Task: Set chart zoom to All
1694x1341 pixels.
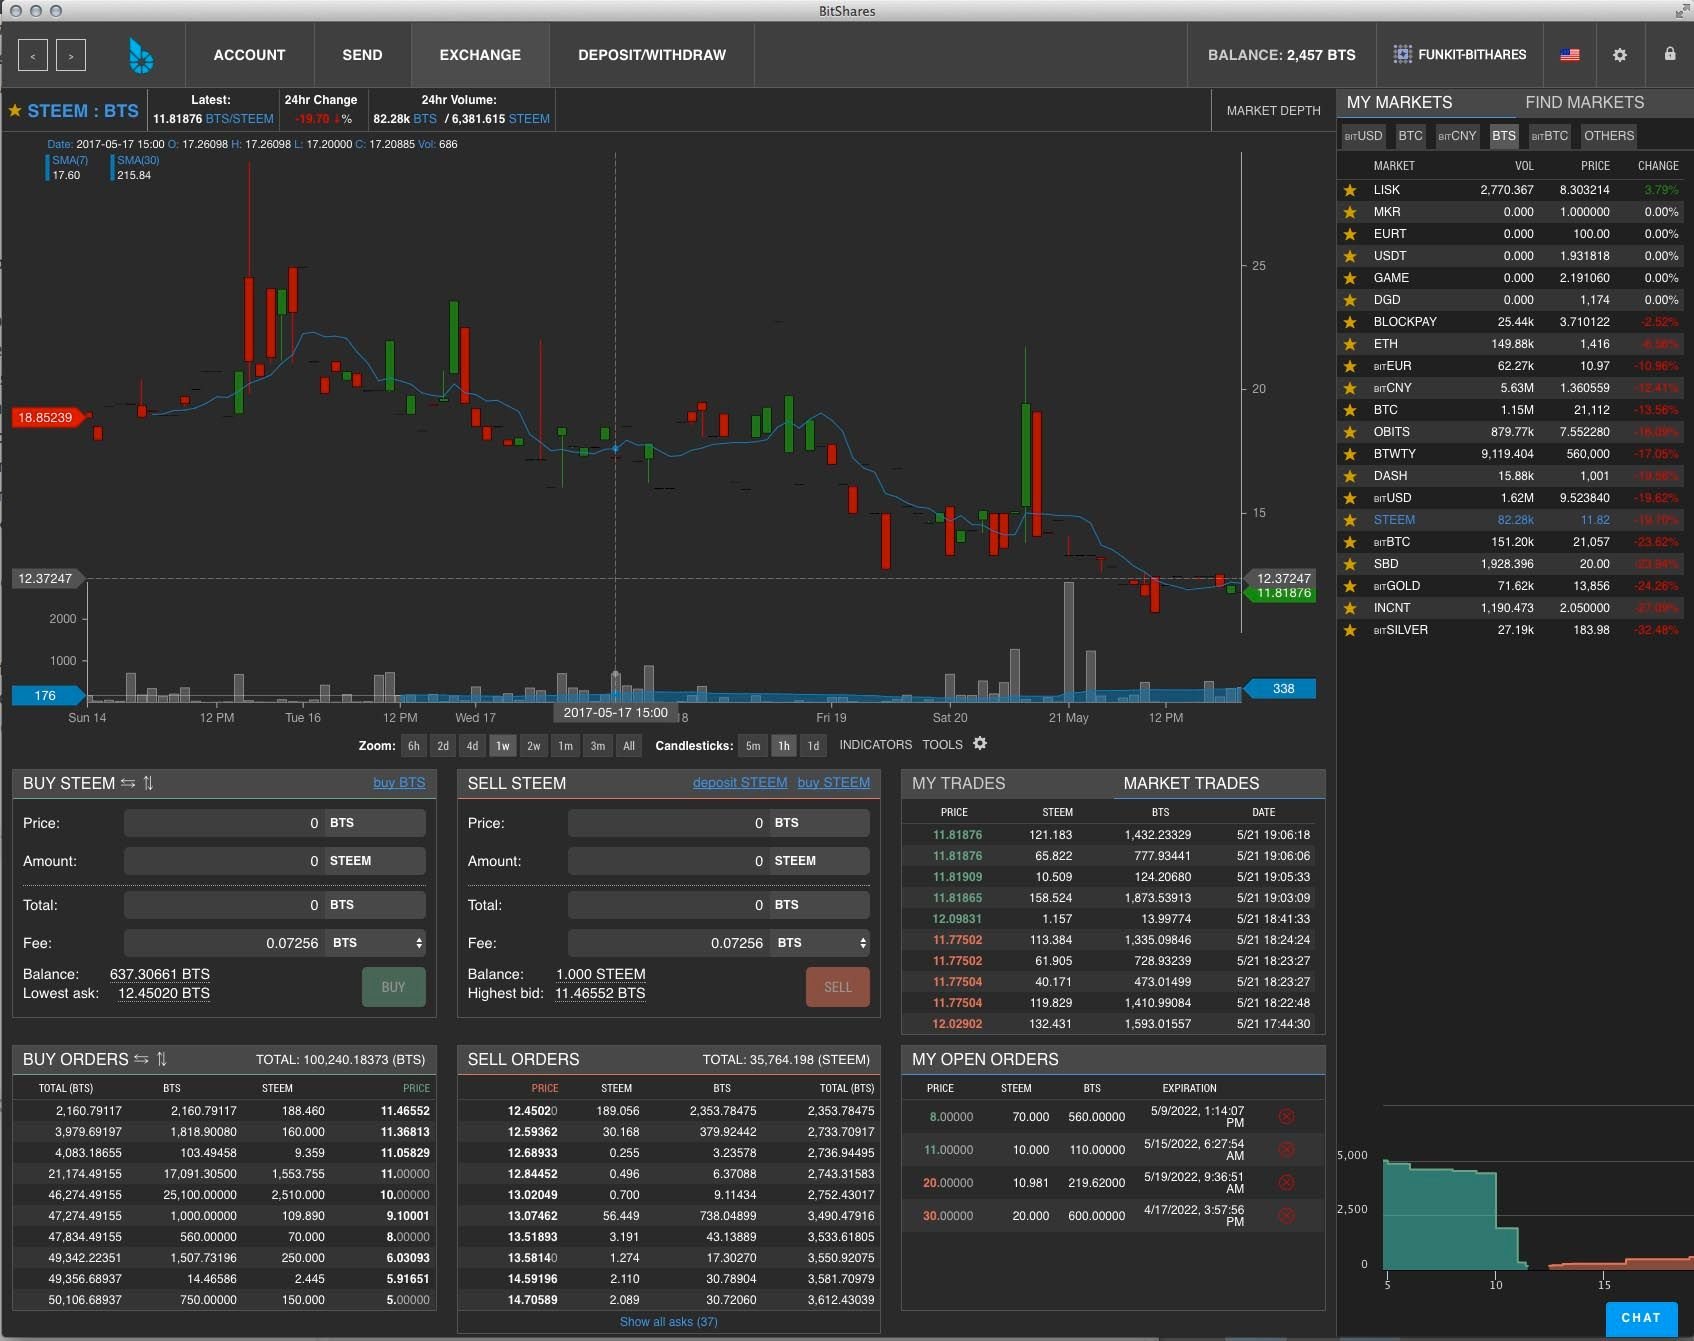Action: 629,746
